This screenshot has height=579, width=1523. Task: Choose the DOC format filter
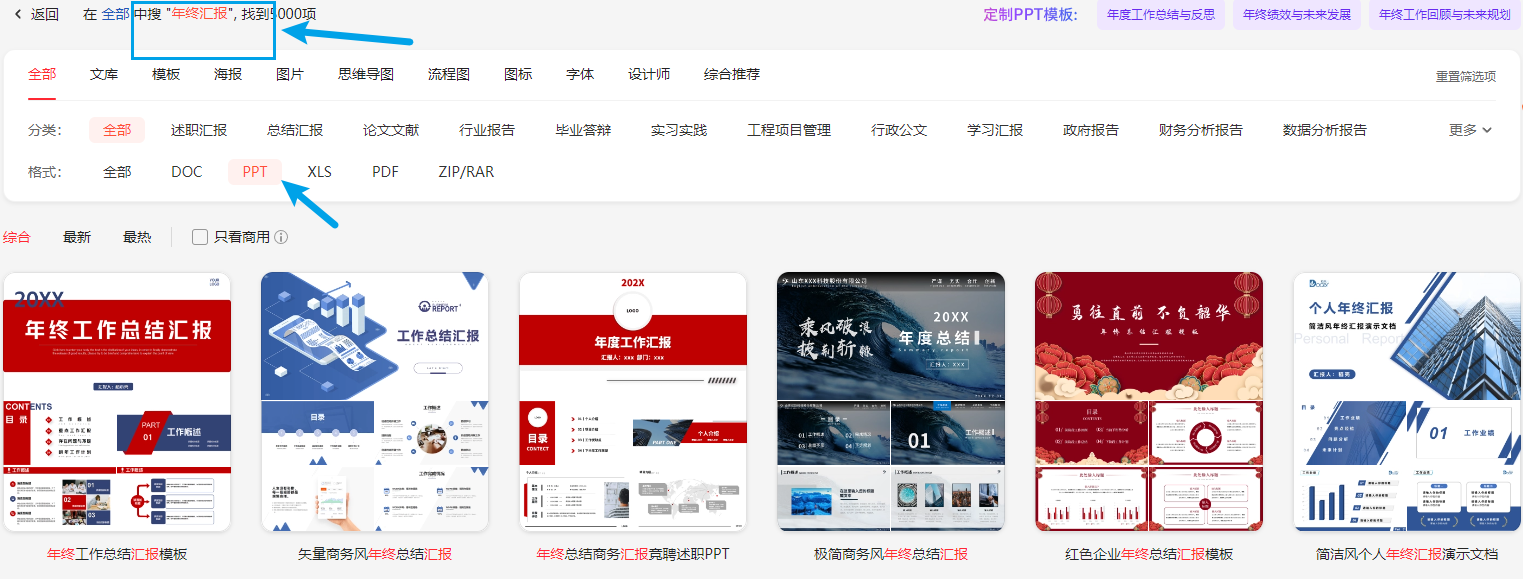click(186, 172)
